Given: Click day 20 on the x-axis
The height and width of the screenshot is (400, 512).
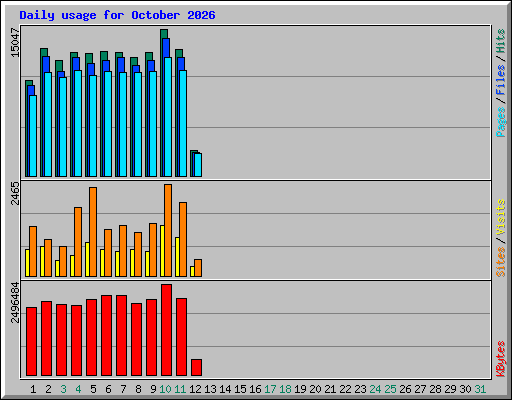Looking at the screenshot, I should (x=315, y=389).
